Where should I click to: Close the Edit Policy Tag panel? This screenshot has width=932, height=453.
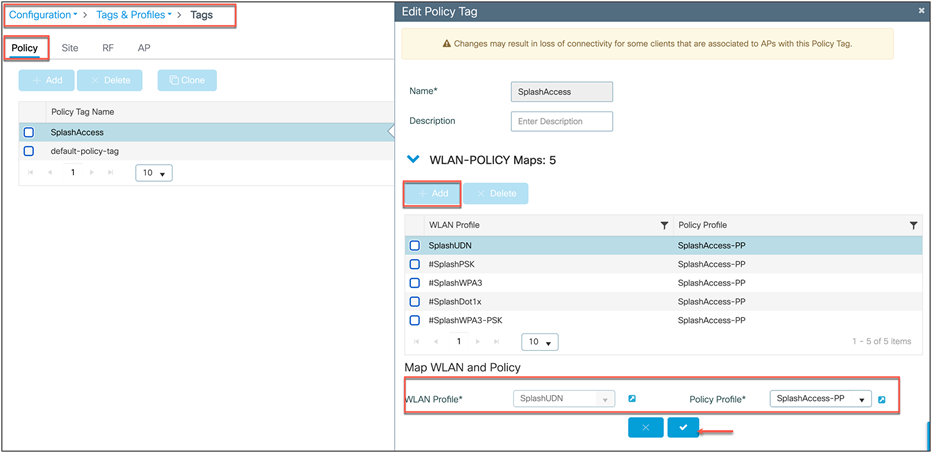click(921, 11)
